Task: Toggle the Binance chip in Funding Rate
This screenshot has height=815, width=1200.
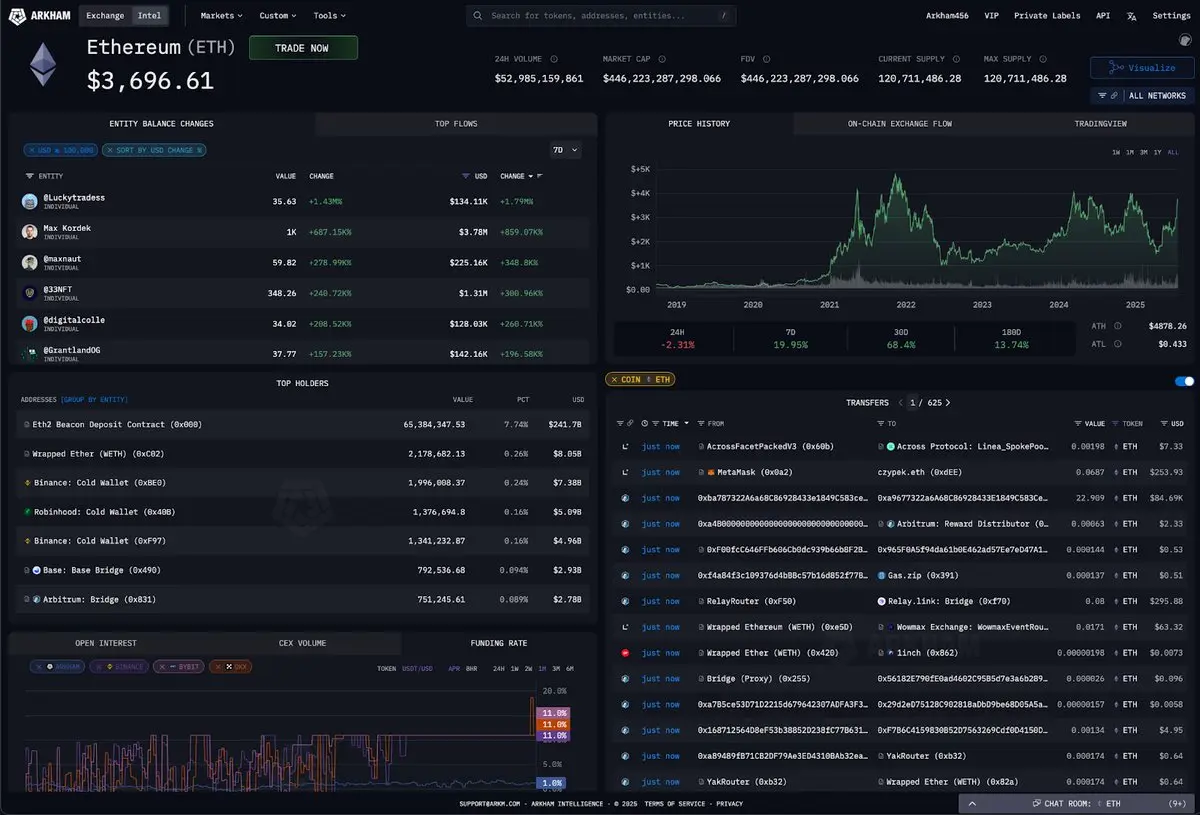Action: pos(118,666)
